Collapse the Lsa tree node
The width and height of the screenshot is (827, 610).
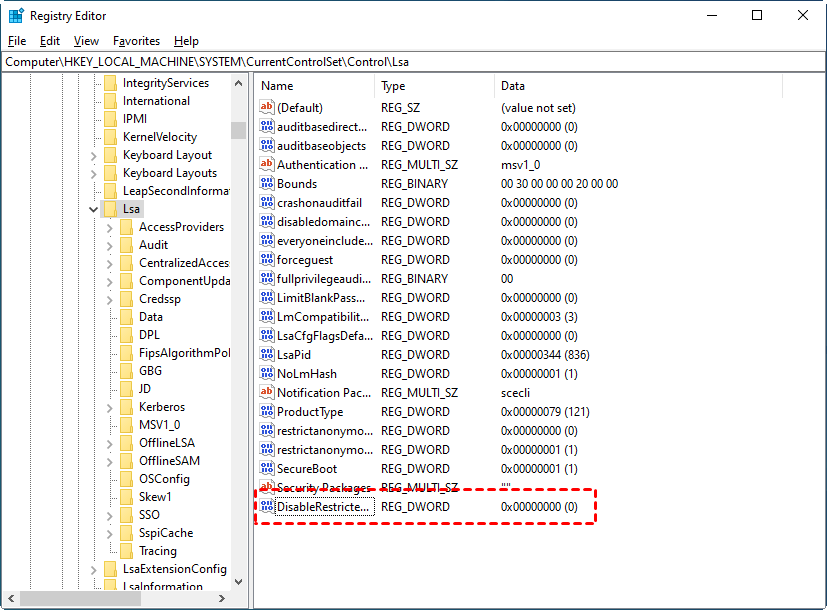[x=93, y=209]
